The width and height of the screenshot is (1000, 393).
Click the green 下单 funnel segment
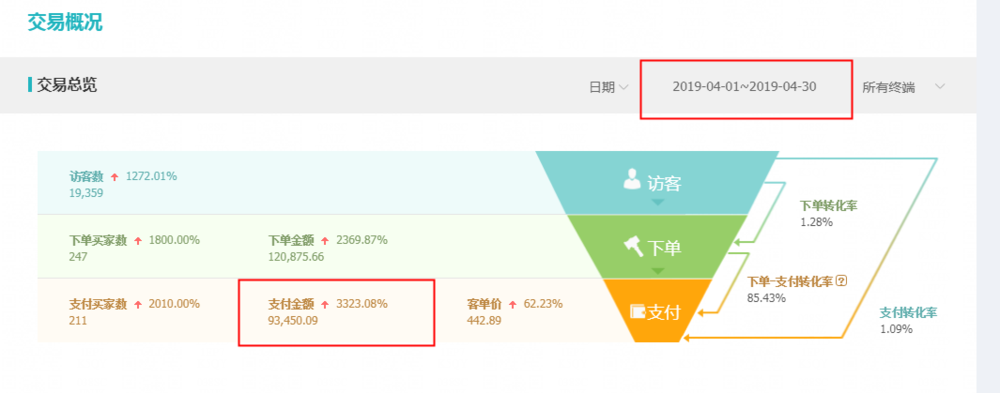click(x=657, y=247)
